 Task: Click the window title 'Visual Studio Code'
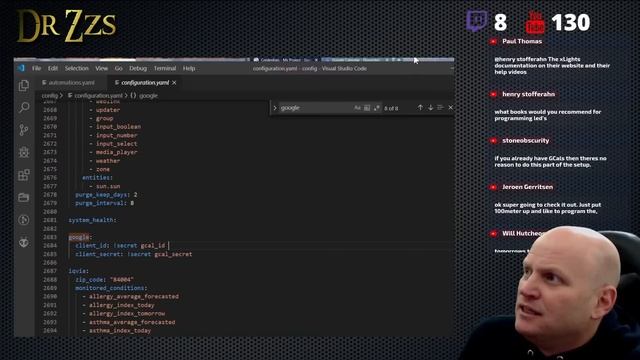point(344,69)
